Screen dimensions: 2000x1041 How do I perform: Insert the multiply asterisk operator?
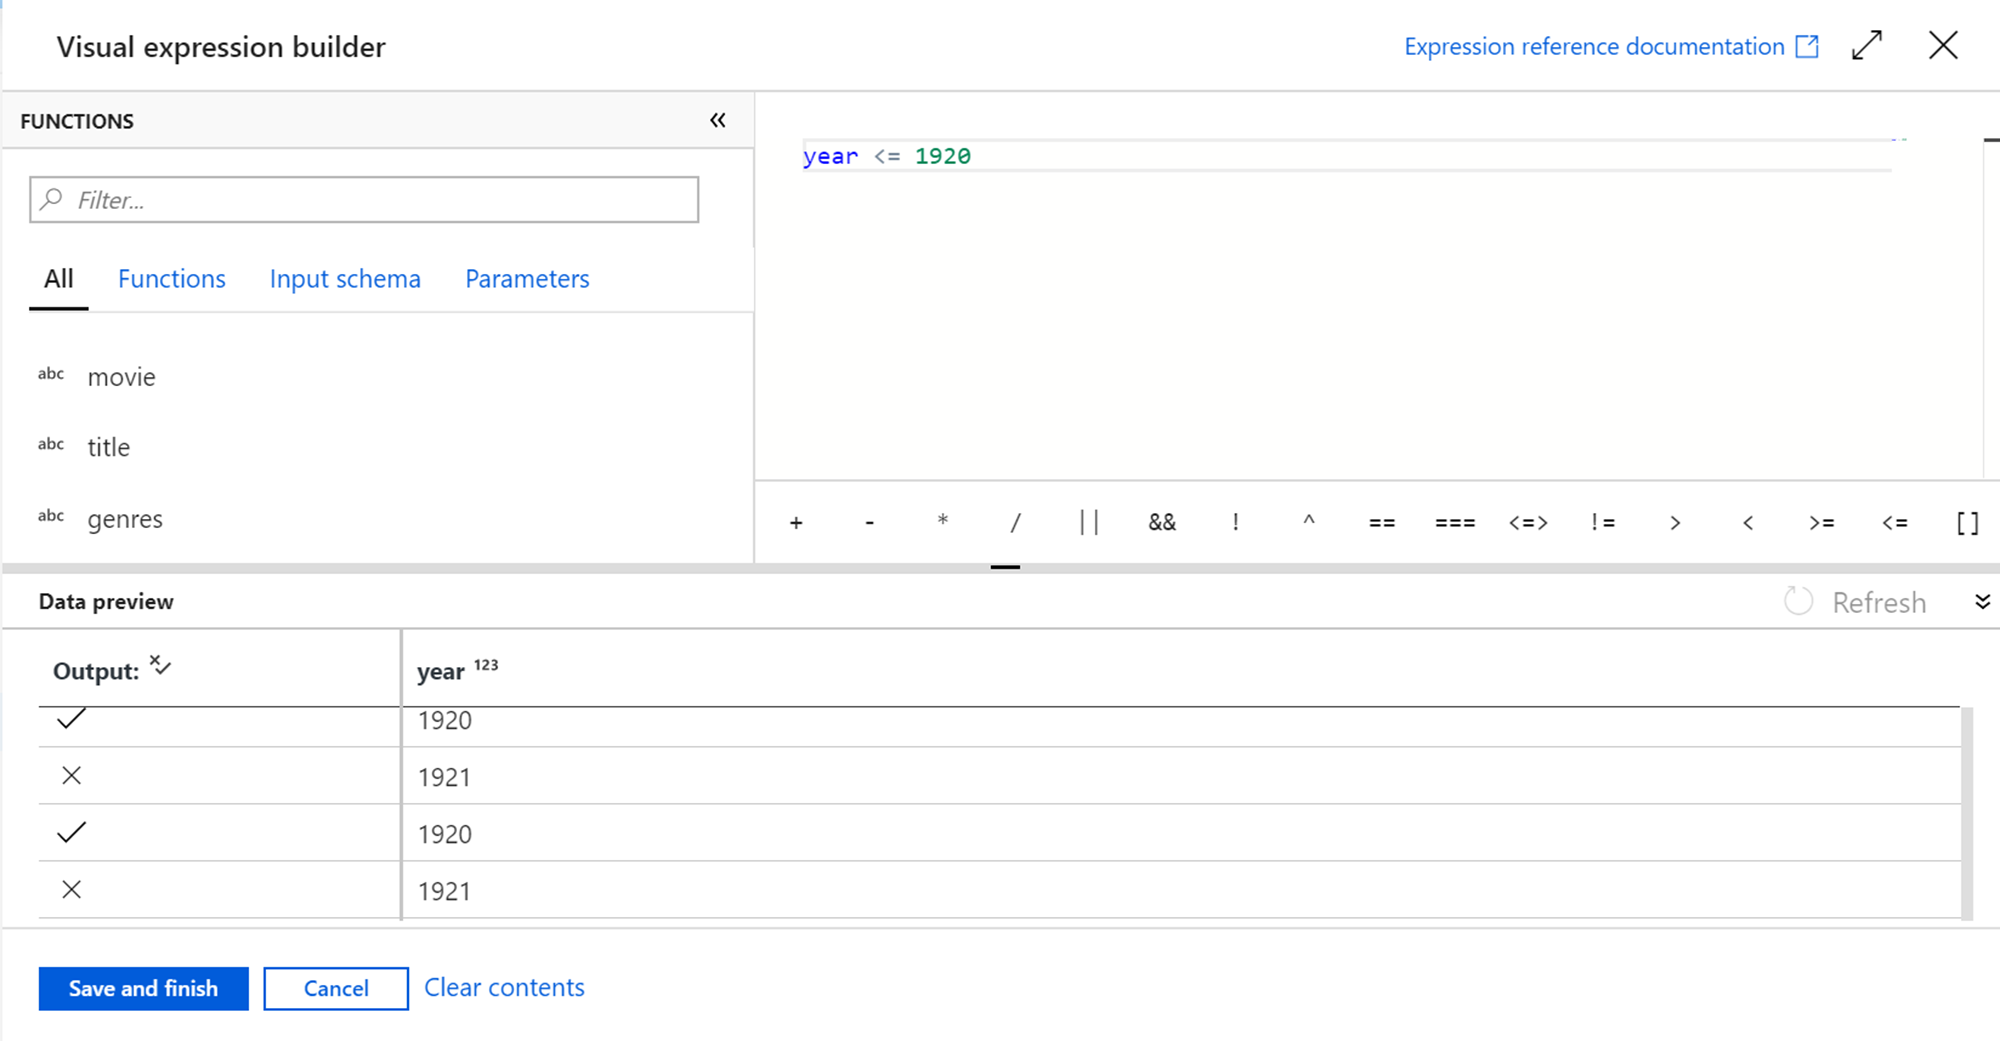click(942, 522)
